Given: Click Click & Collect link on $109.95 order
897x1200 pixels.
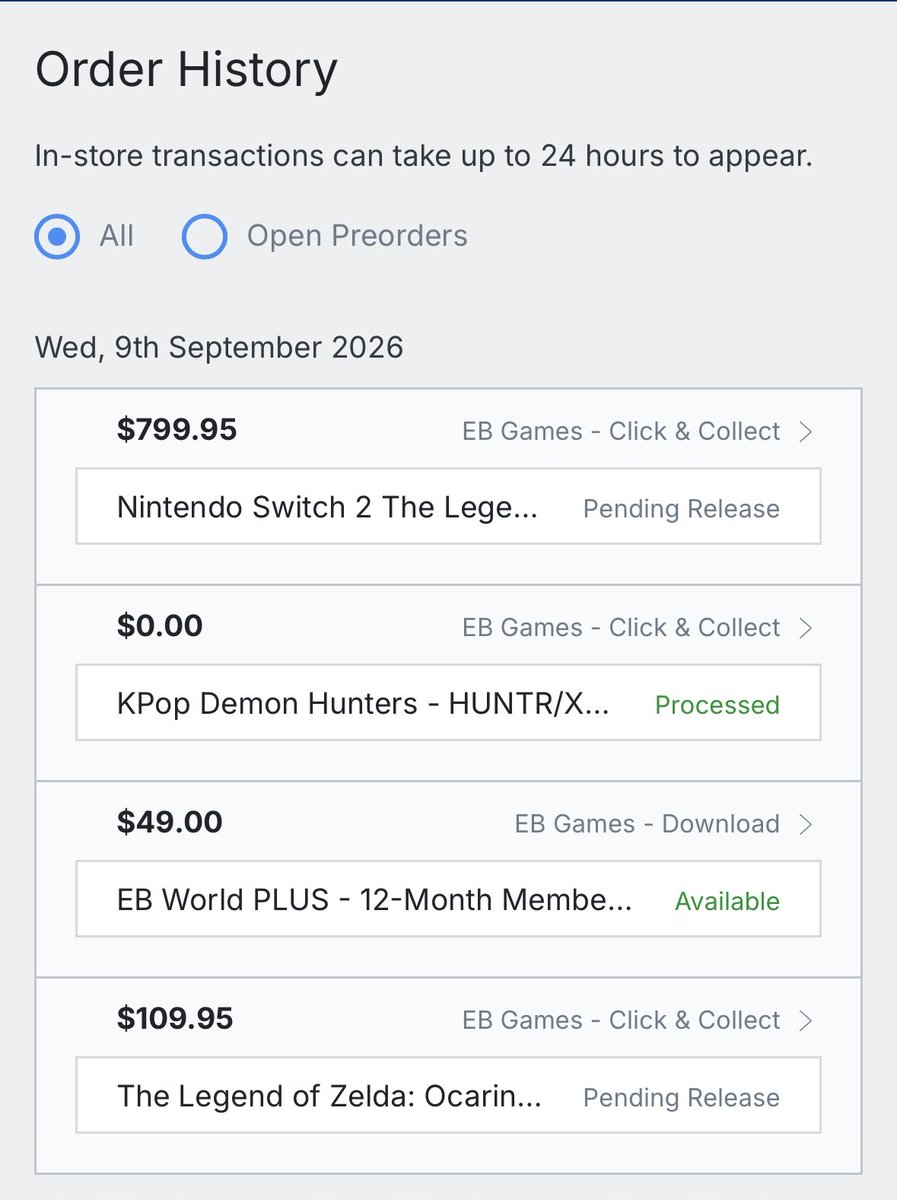Looking at the screenshot, I should tap(621, 1020).
